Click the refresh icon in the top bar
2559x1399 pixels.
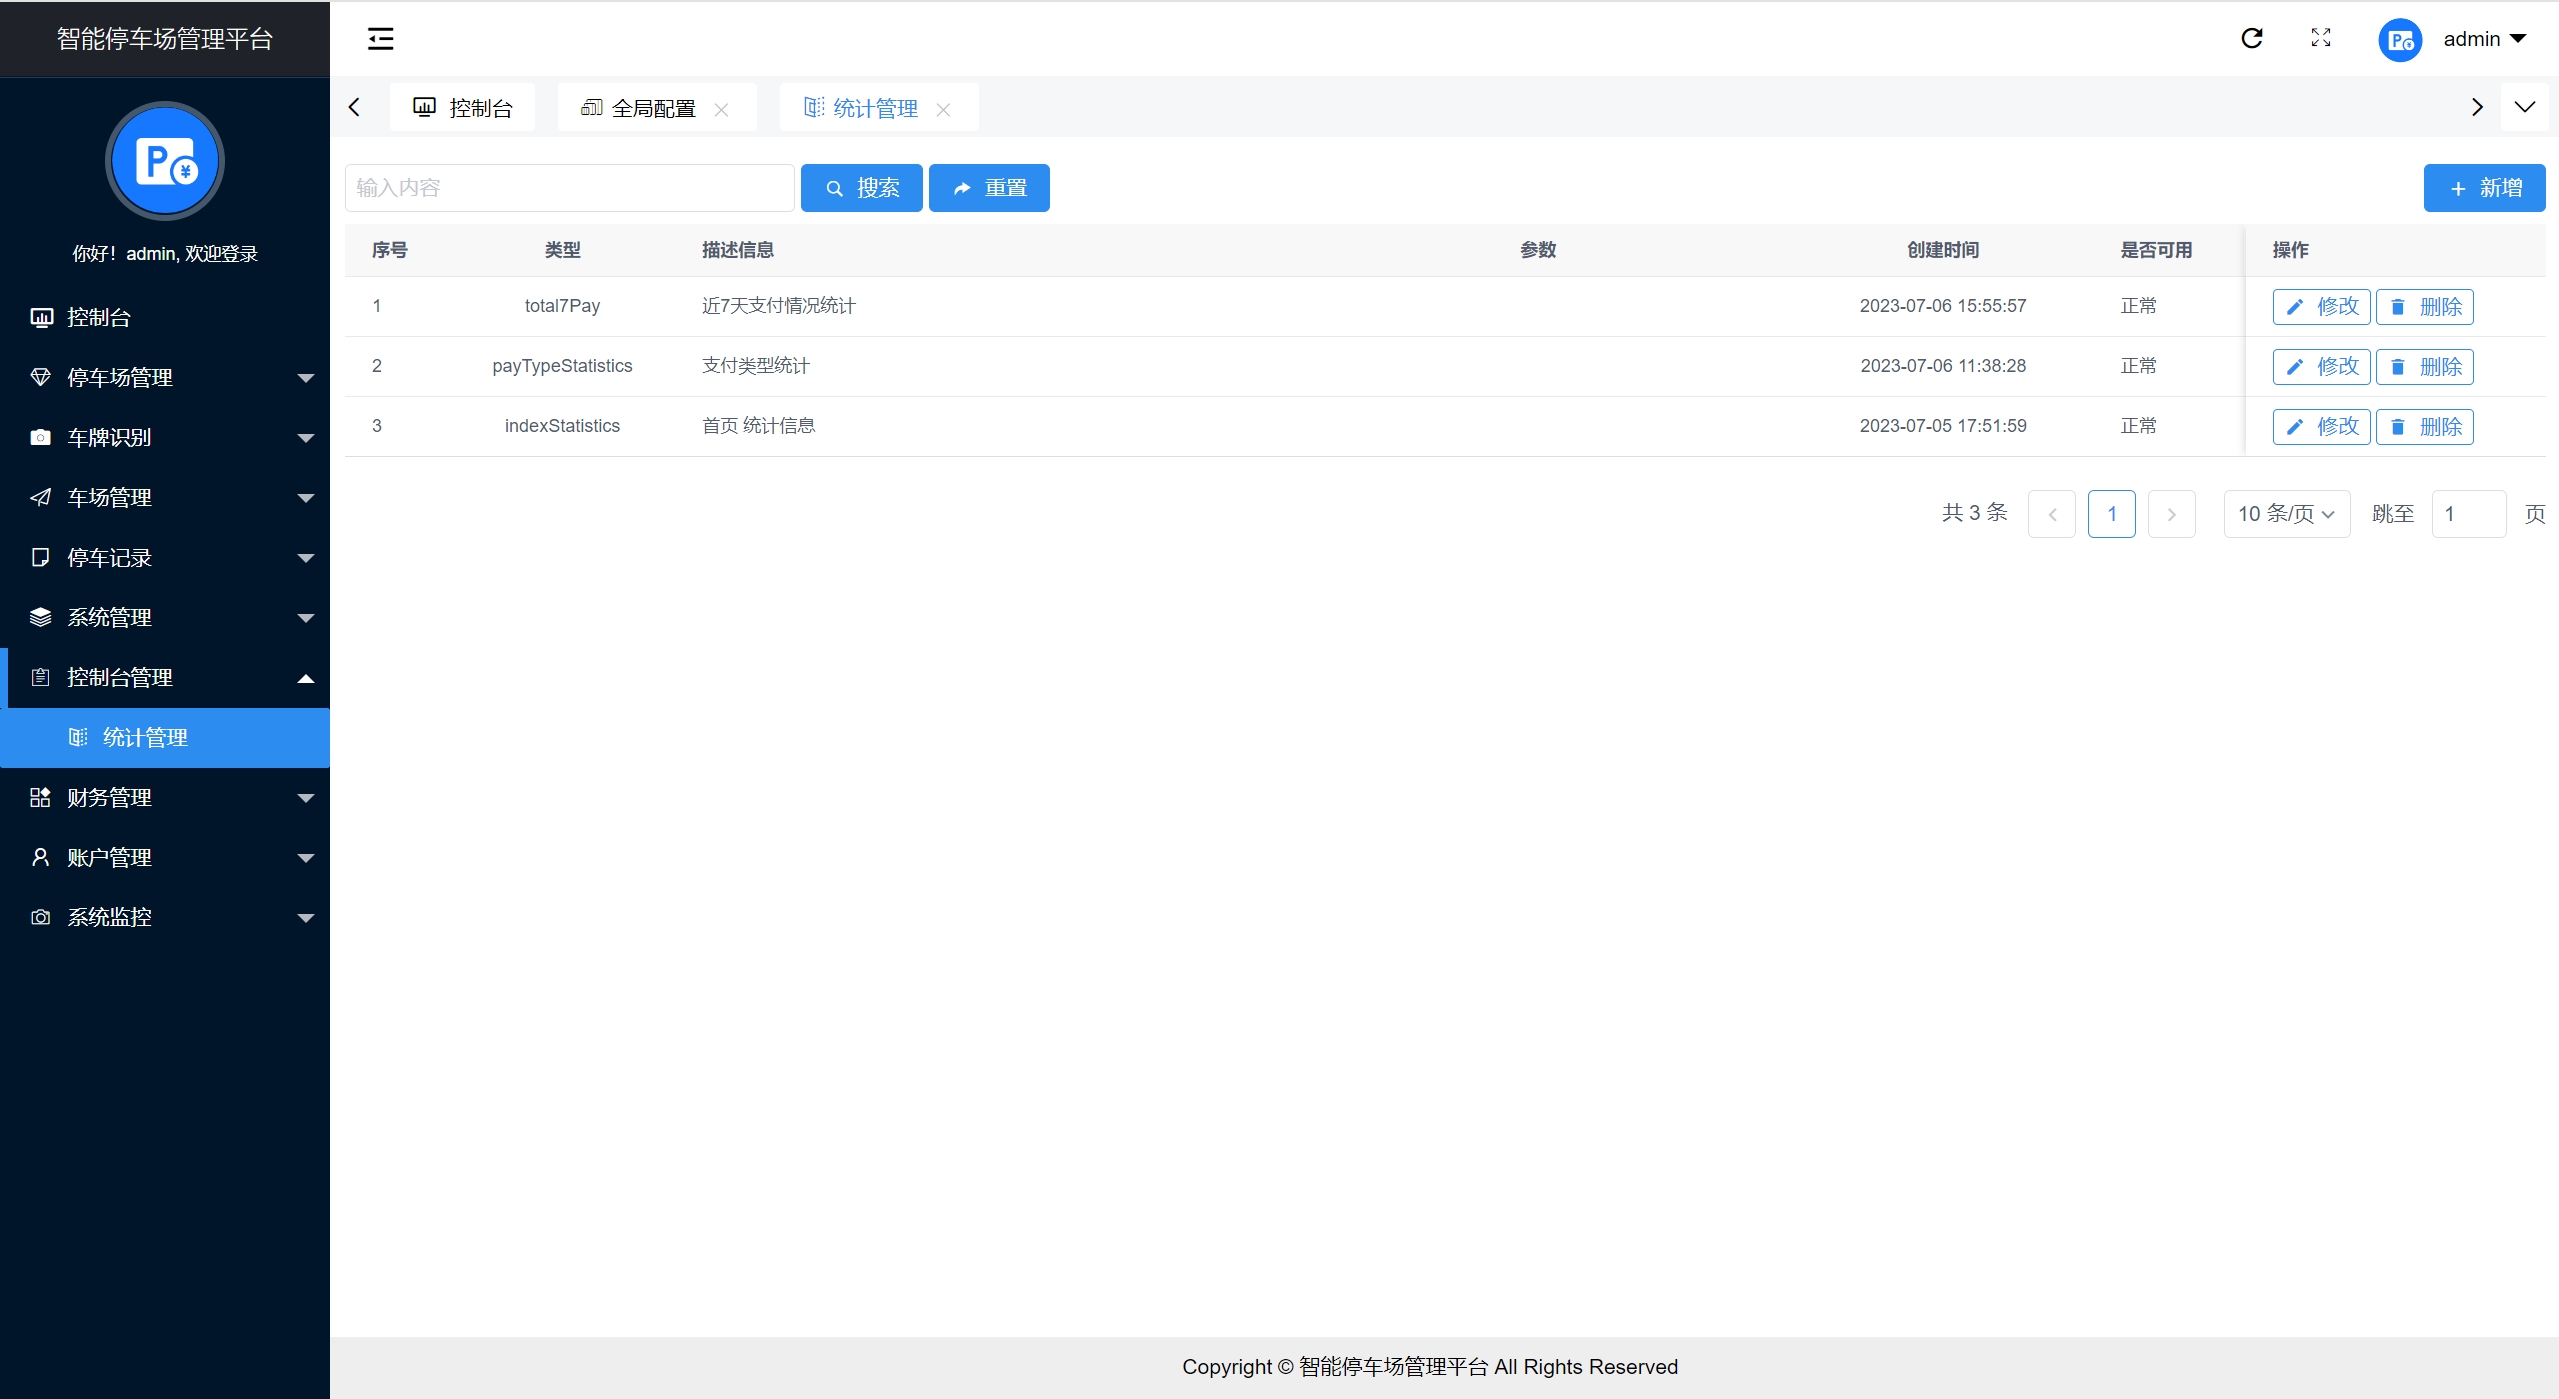pos(2252,38)
